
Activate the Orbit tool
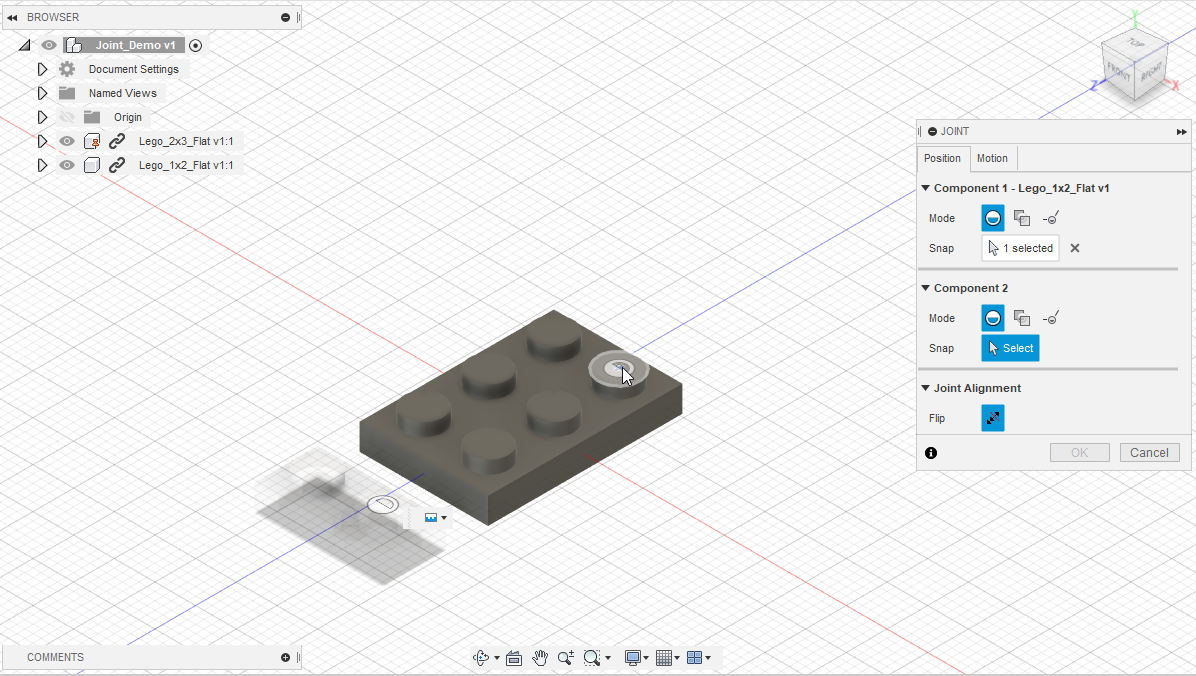point(483,657)
